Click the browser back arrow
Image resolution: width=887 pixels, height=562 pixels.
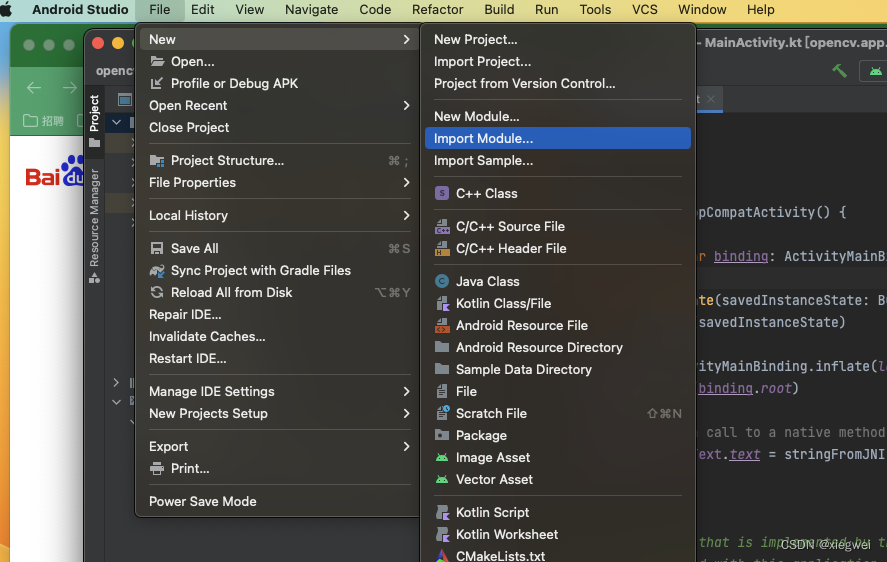[34, 87]
